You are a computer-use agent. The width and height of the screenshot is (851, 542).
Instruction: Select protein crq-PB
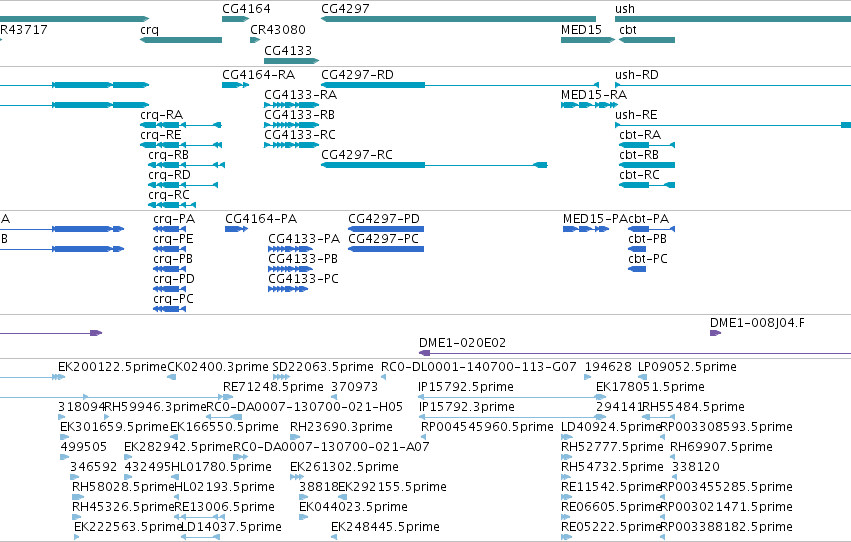pos(173,259)
